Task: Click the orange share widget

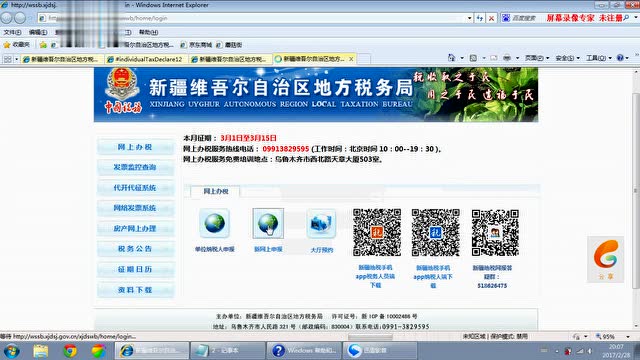Action: tap(606, 259)
